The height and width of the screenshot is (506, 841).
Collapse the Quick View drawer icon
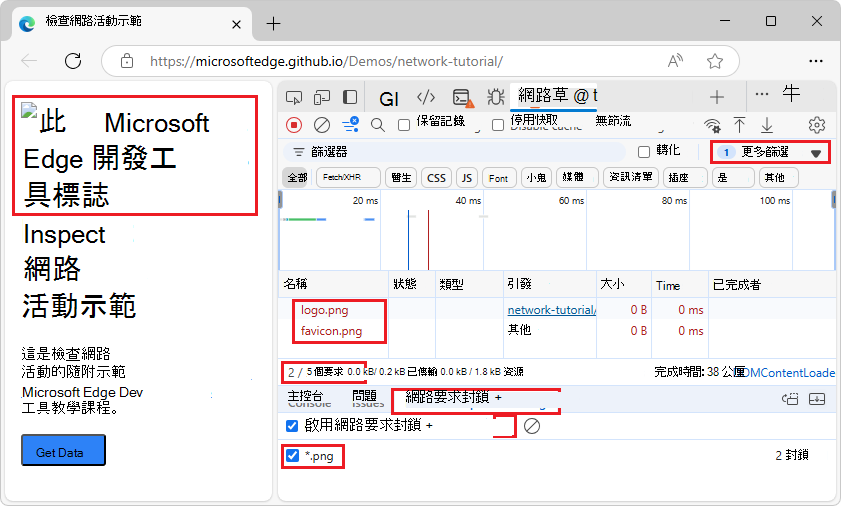pyautogui.click(x=817, y=399)
